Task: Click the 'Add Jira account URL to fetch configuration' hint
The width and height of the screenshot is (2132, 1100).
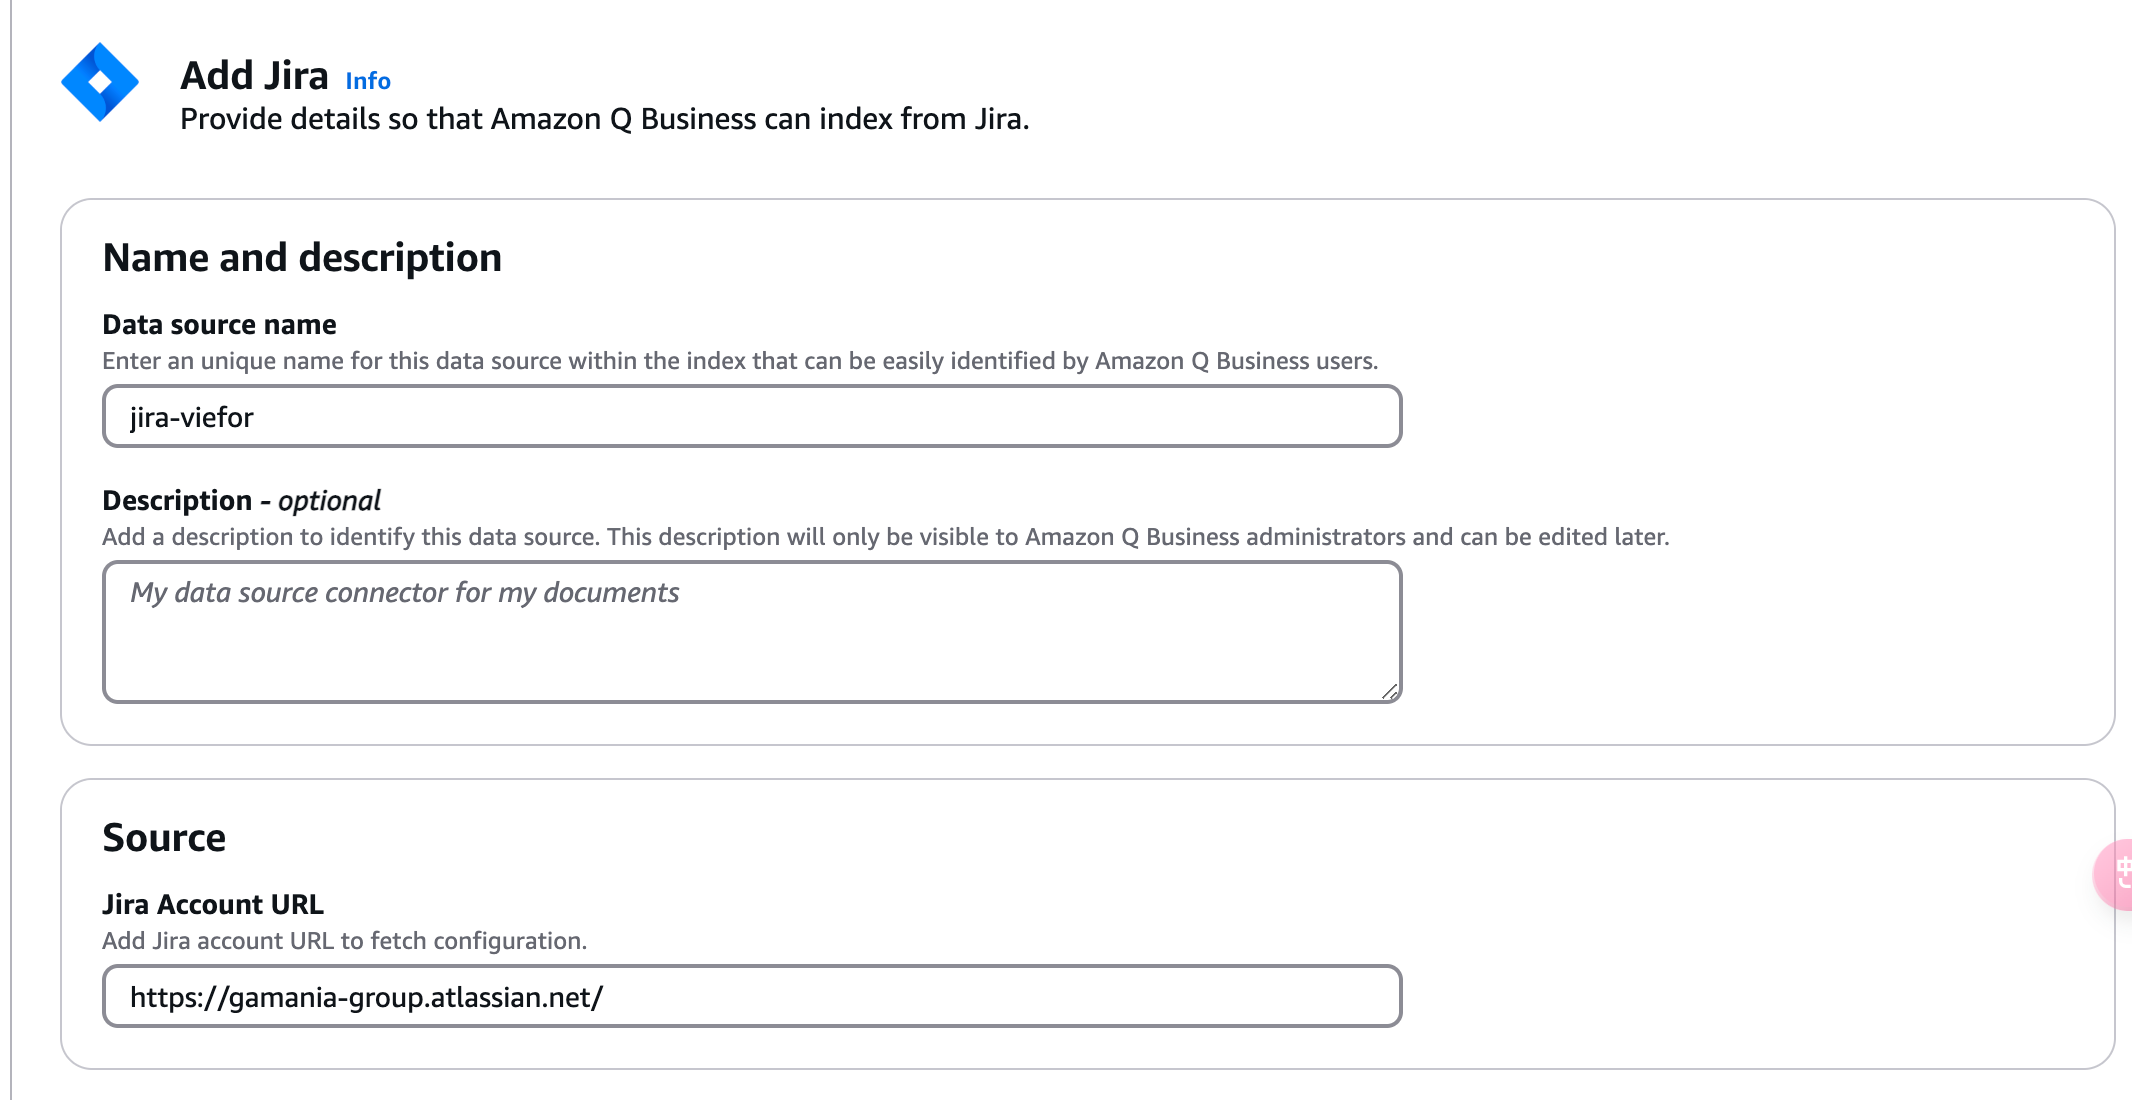Action: pyautogui.click(x=344, y=941)
